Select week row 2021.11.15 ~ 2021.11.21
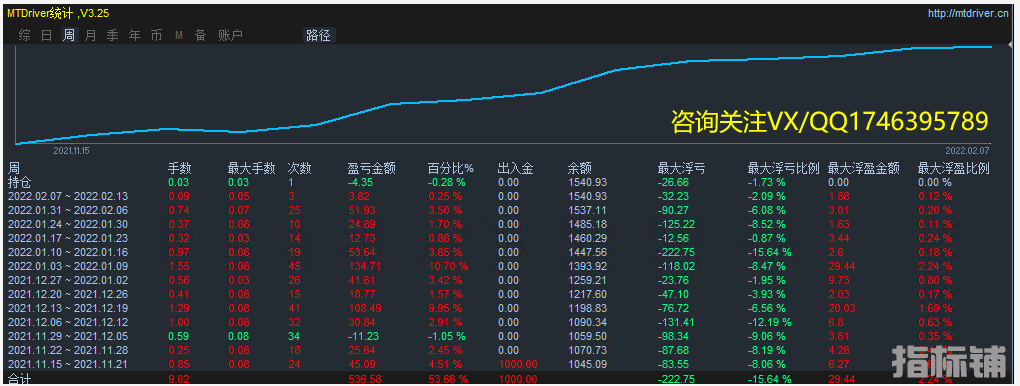This screenshot has height=386, width=1020. (x=68, y=364)
